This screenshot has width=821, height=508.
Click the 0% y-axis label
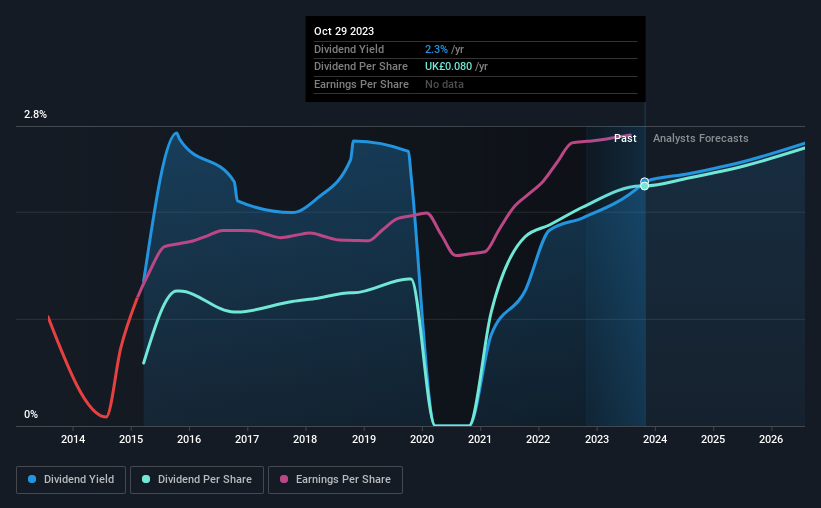coord(31,414)
